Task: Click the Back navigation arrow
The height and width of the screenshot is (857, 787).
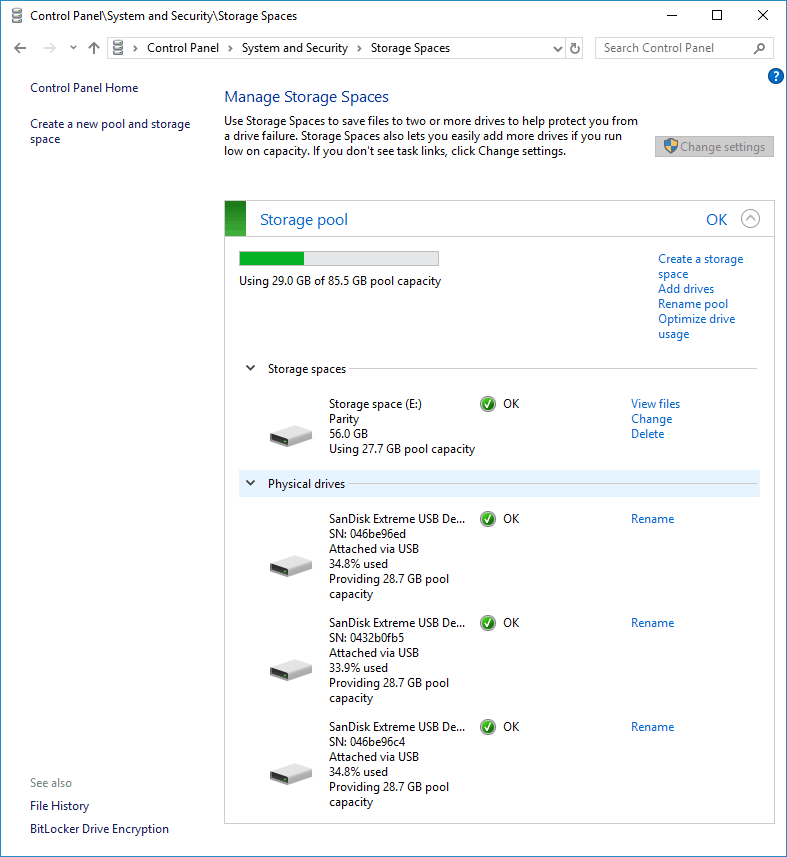Action: coord(20,48)
